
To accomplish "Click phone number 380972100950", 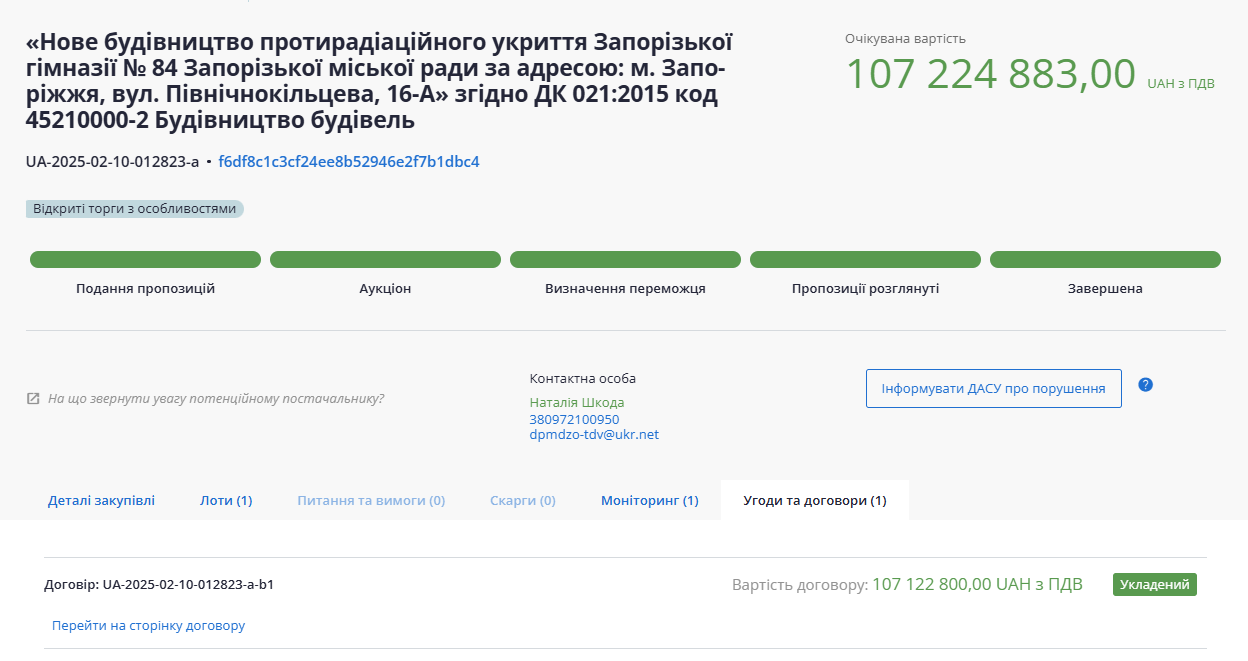I will coord(574,420).
